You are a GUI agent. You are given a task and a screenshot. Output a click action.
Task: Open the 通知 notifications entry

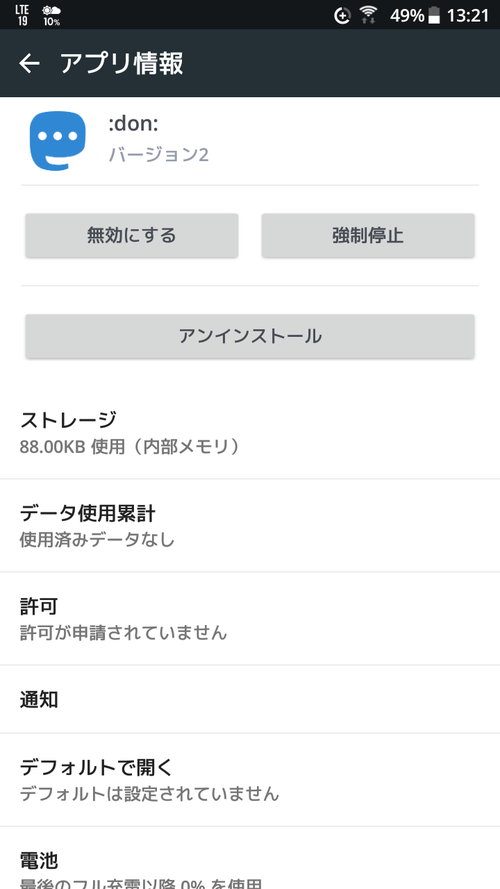coord(250,700)
